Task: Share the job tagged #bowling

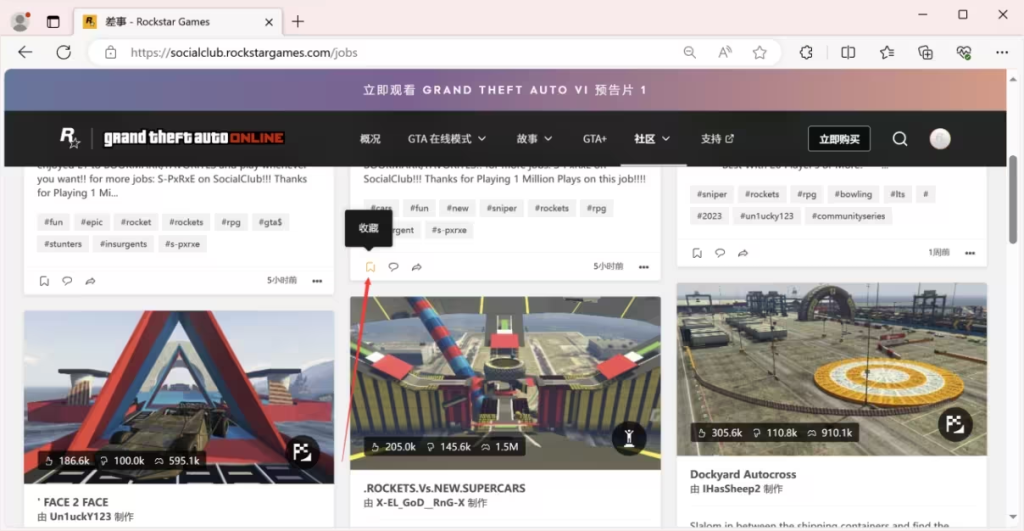Action: (743, 253)
